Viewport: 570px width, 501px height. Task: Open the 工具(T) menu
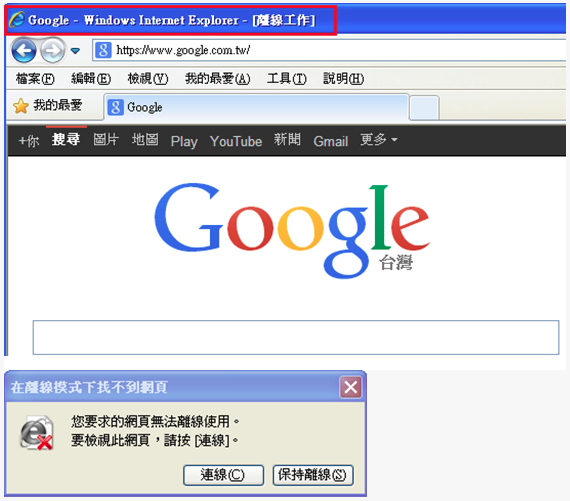[x=287, y=79]
